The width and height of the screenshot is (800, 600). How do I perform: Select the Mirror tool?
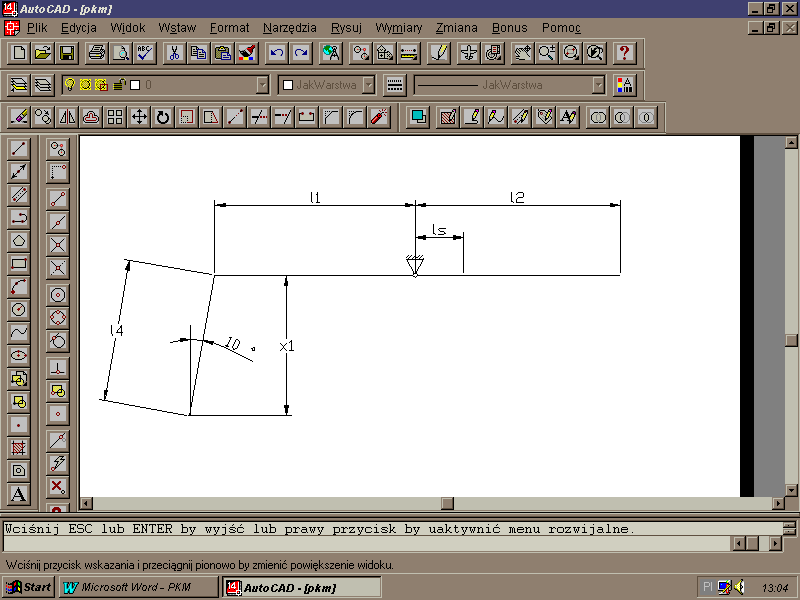point(67,117)
